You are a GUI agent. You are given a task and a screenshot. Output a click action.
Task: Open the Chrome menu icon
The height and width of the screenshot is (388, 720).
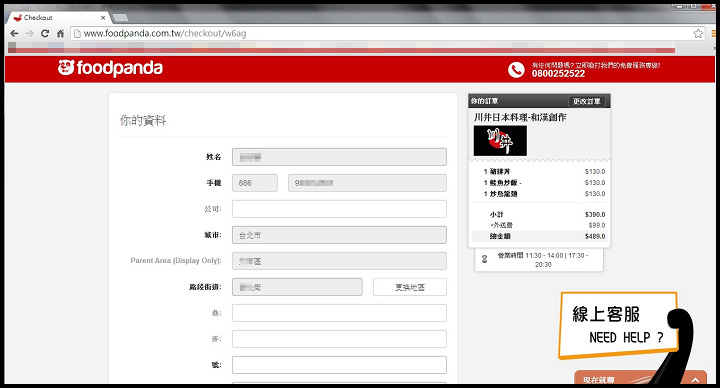tap(713, 34)
